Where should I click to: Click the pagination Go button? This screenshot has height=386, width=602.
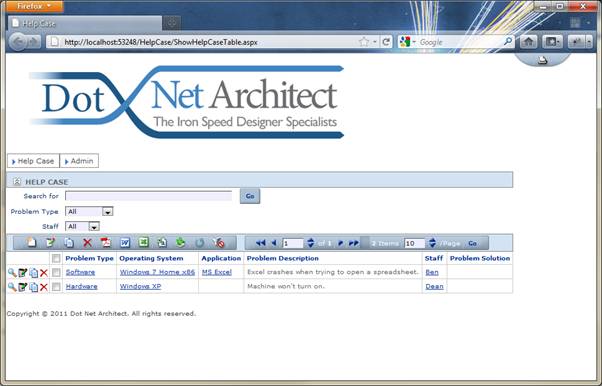(x=472, y=244)
